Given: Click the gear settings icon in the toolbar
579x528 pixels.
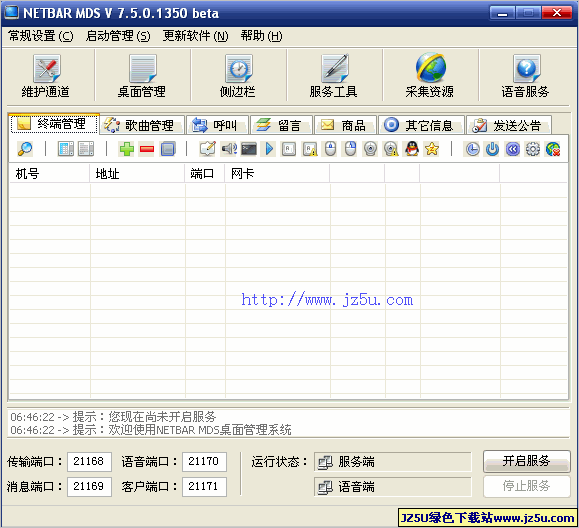Looking at the screenshot, I should [x=532, y=149].
